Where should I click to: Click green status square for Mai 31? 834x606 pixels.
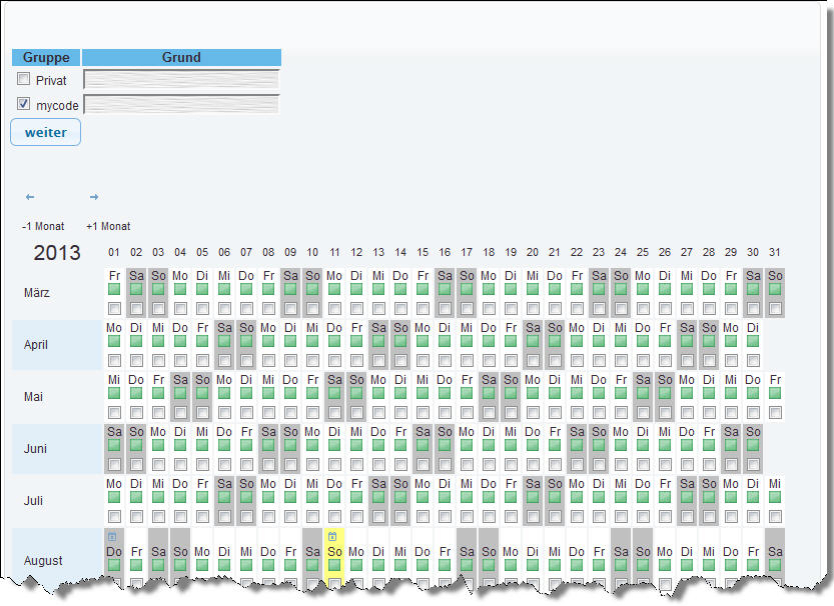pos(774,393)
